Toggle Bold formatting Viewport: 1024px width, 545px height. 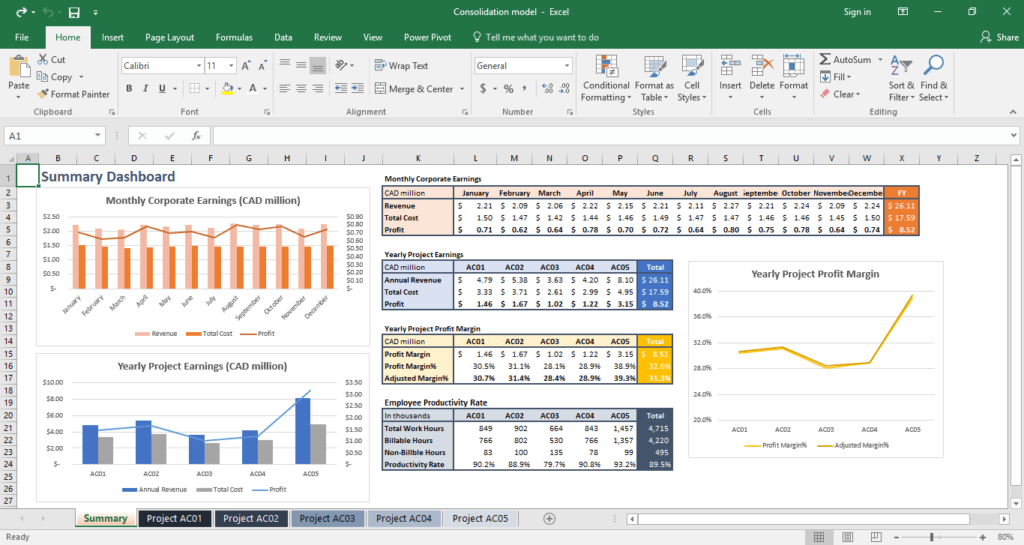click(x=128, y=89)
